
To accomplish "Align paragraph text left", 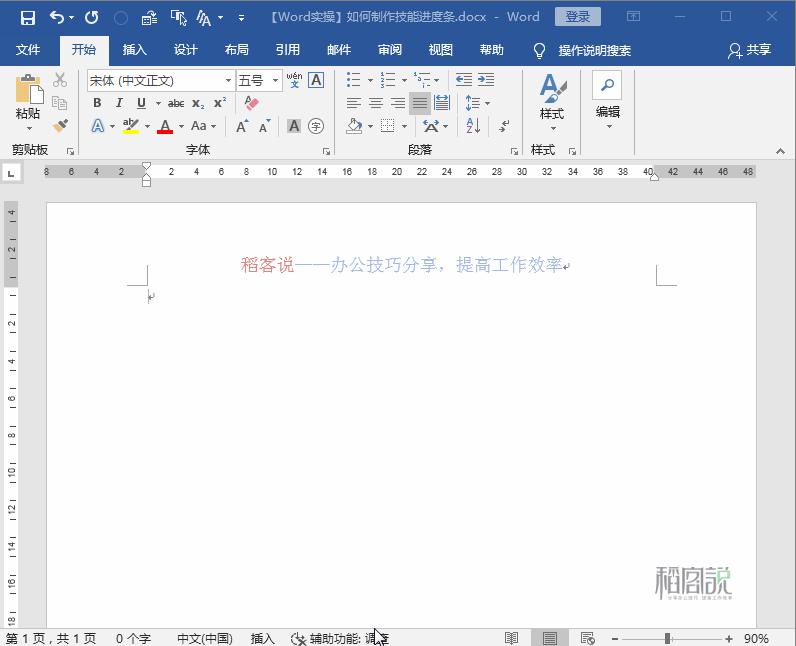I will [x=354, y=103].
